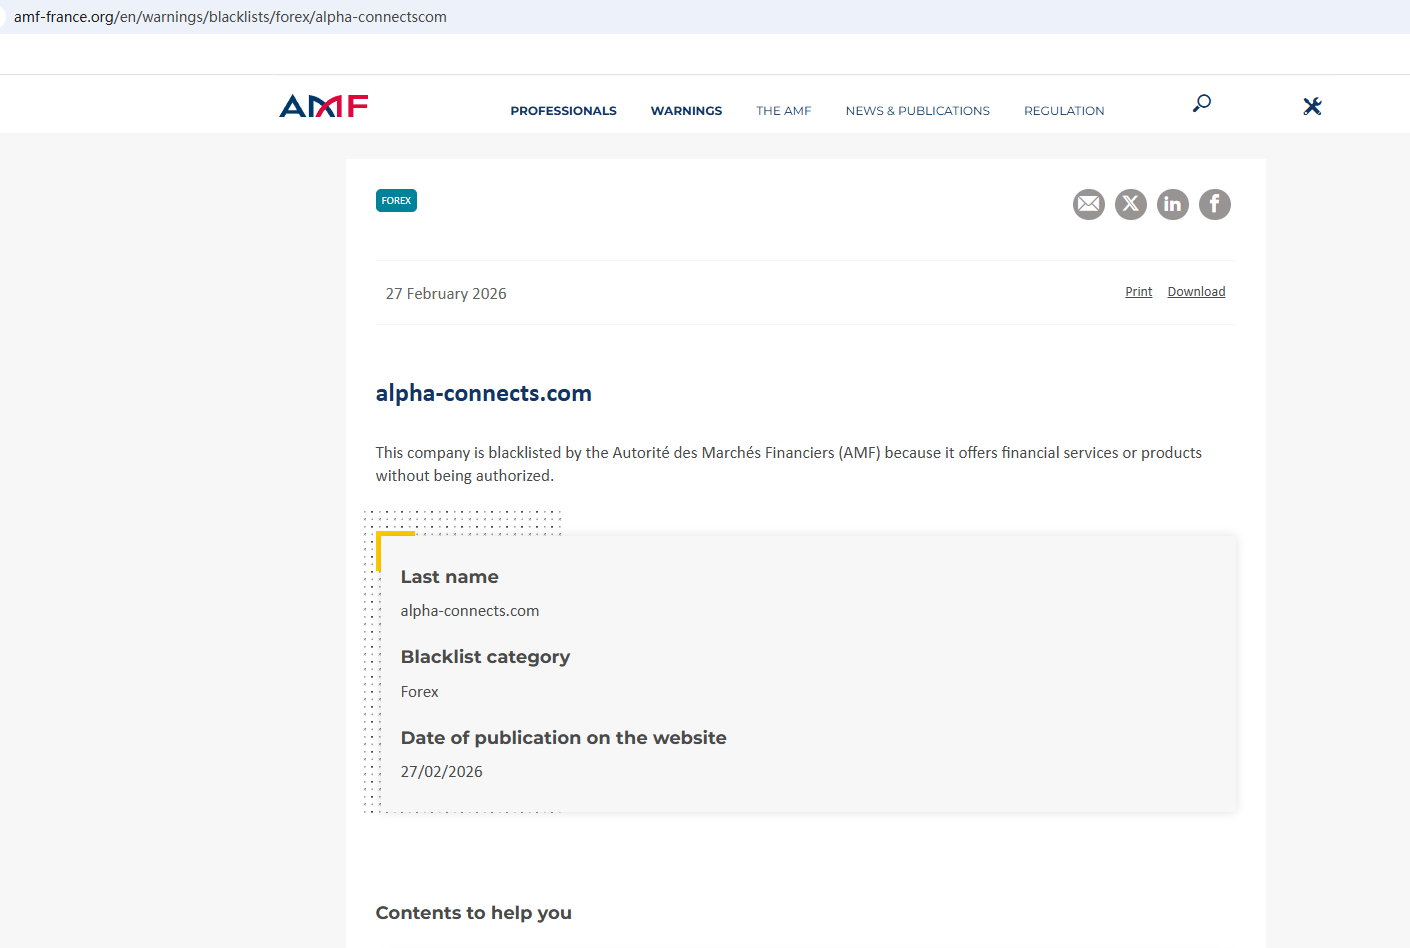1410x948 pixels.
Task: Share the warning on Facebook
Action: click(x=1214, y=204)
